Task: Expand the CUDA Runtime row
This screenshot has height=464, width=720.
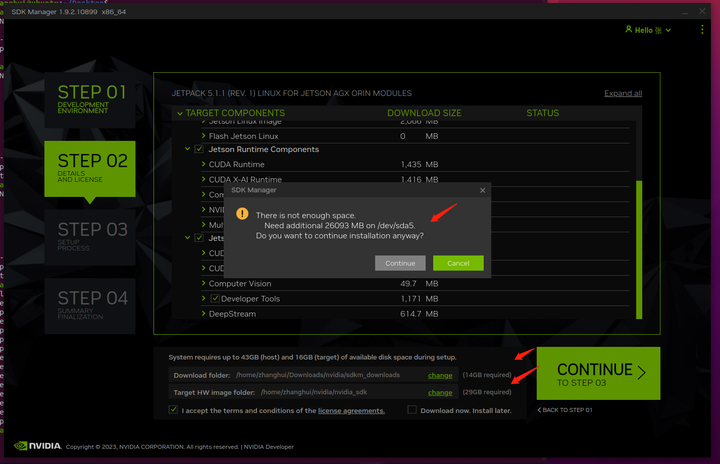Action: 203,164
